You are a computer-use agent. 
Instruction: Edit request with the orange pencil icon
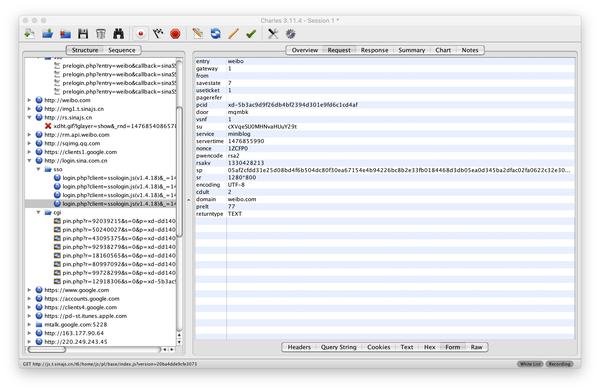tap(233, 34)
